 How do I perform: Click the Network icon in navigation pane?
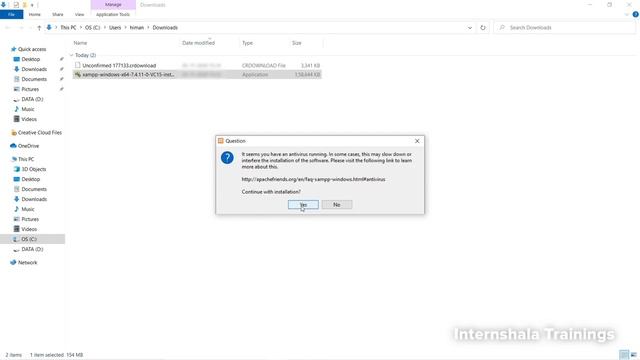(x=13, y=262)
